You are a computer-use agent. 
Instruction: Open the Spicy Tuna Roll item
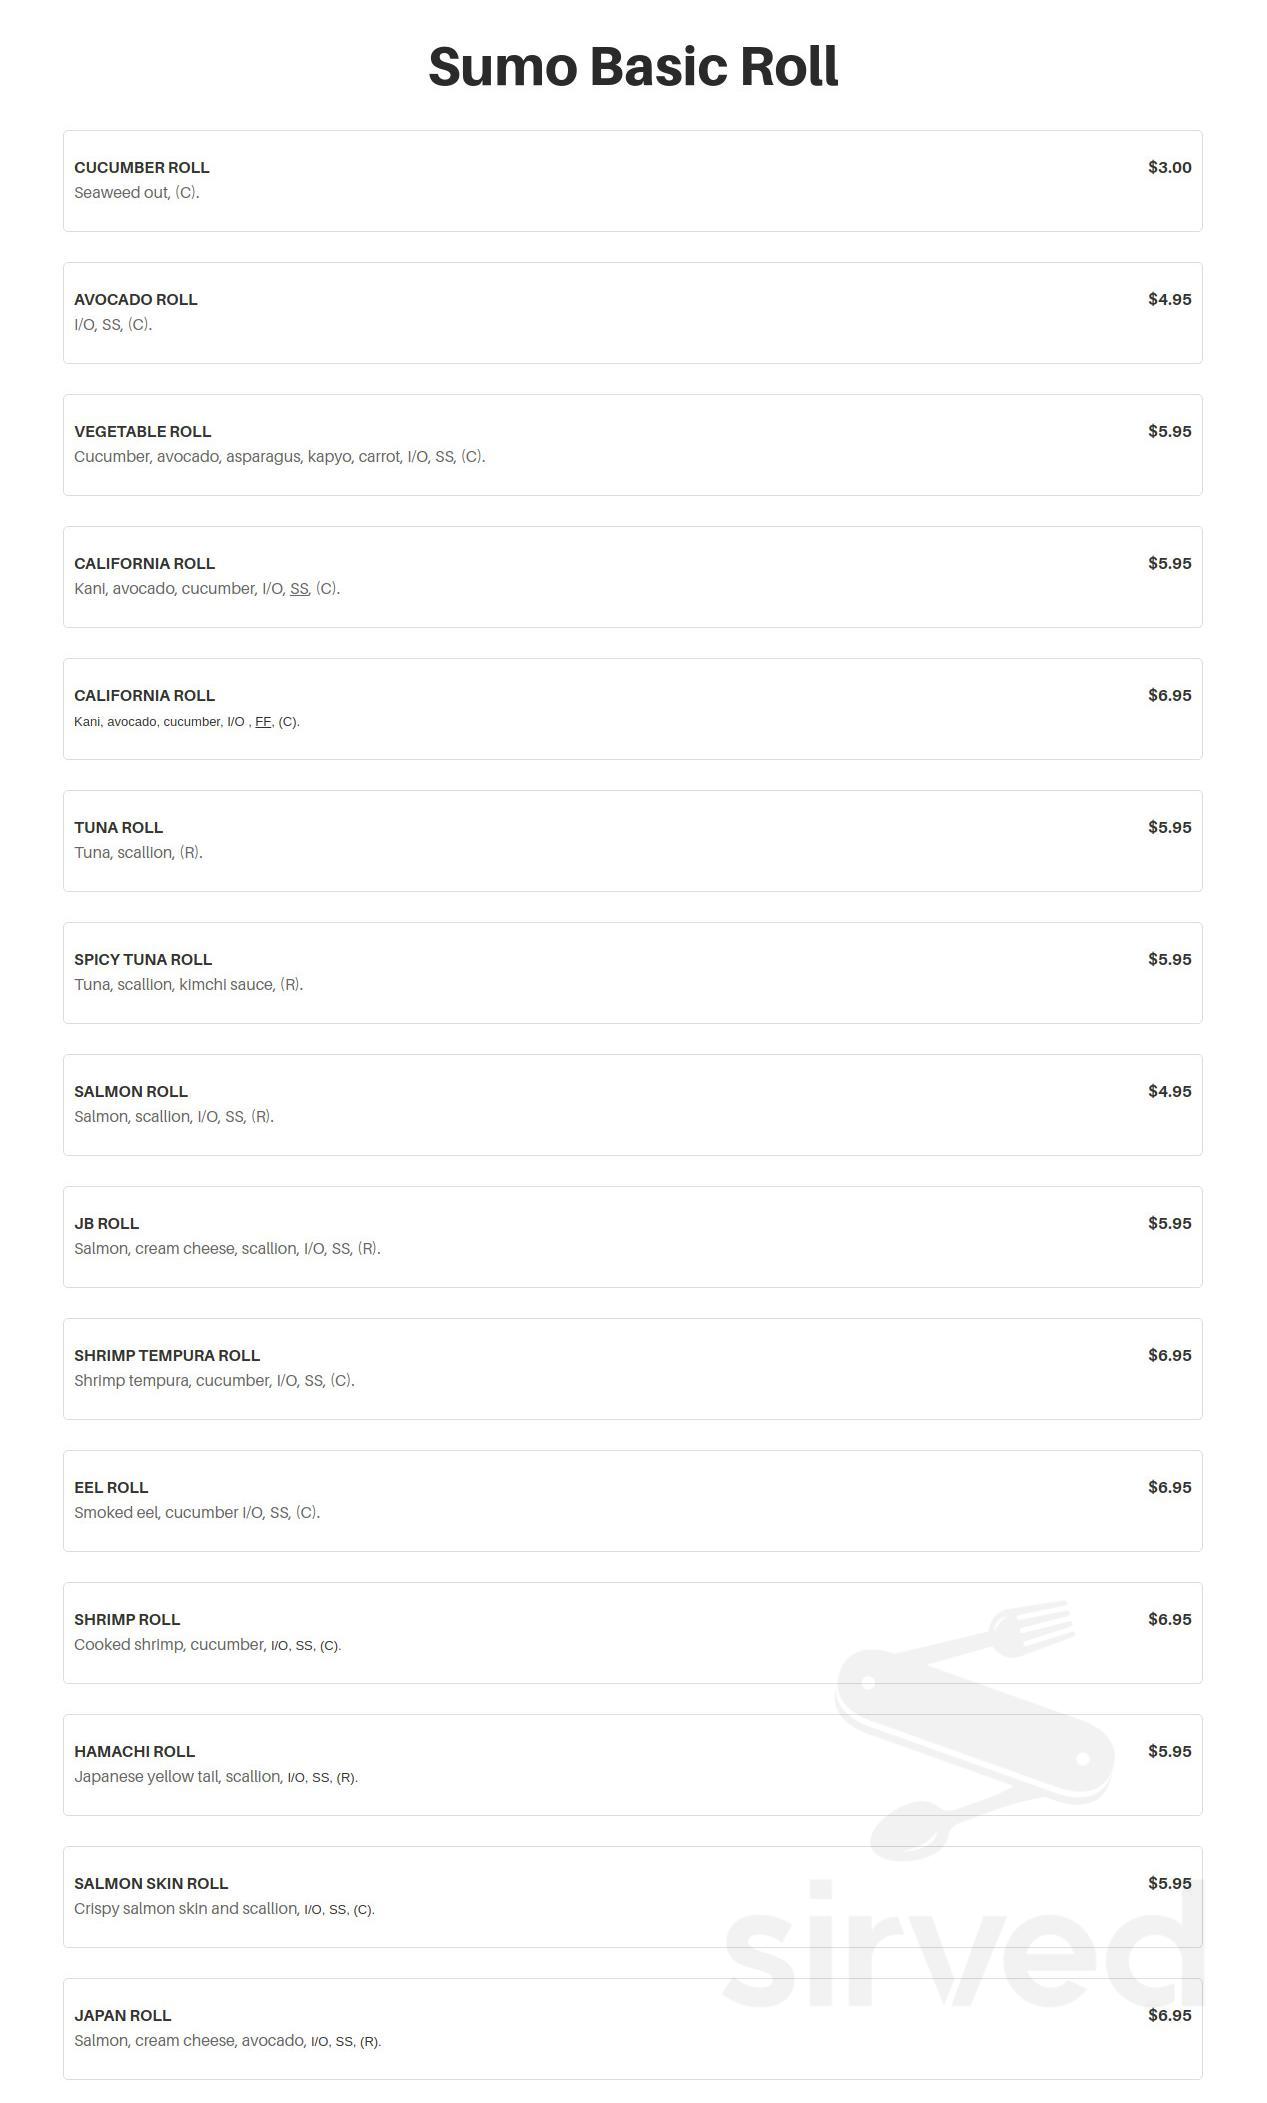click(x=143, y=960)
